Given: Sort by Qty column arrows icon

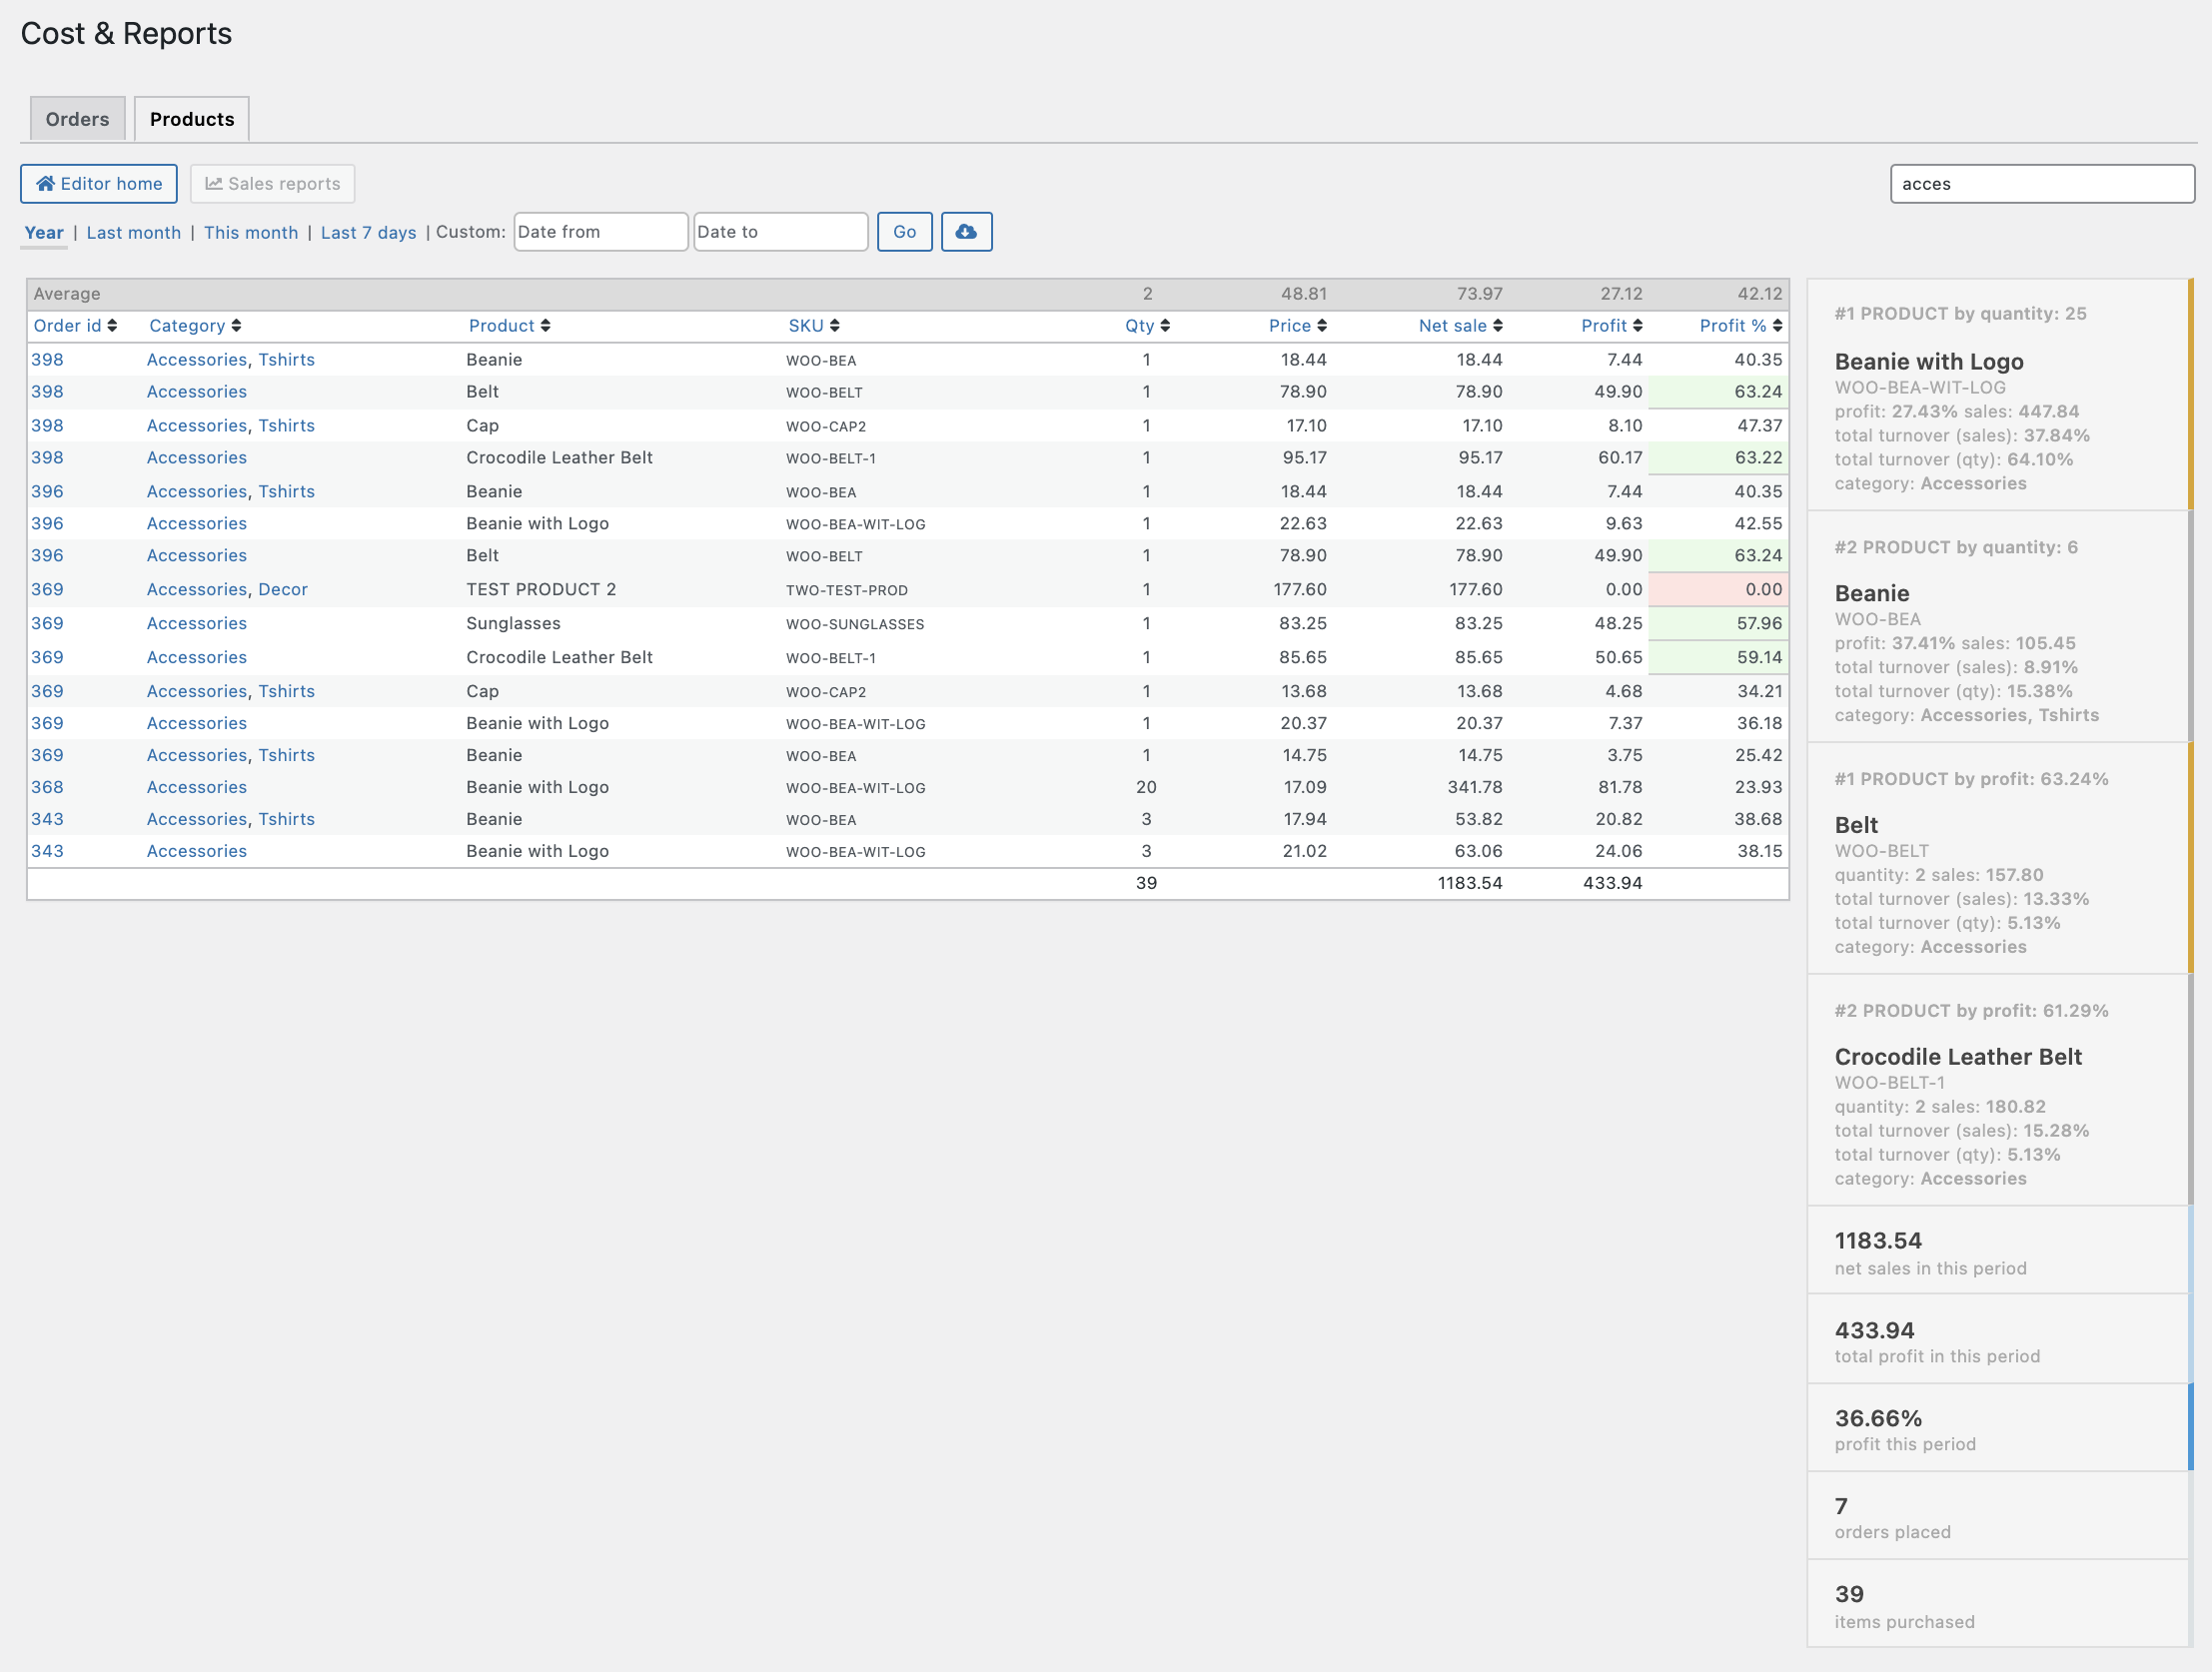Looking at the screenshot, I should tap(1165, 326).
